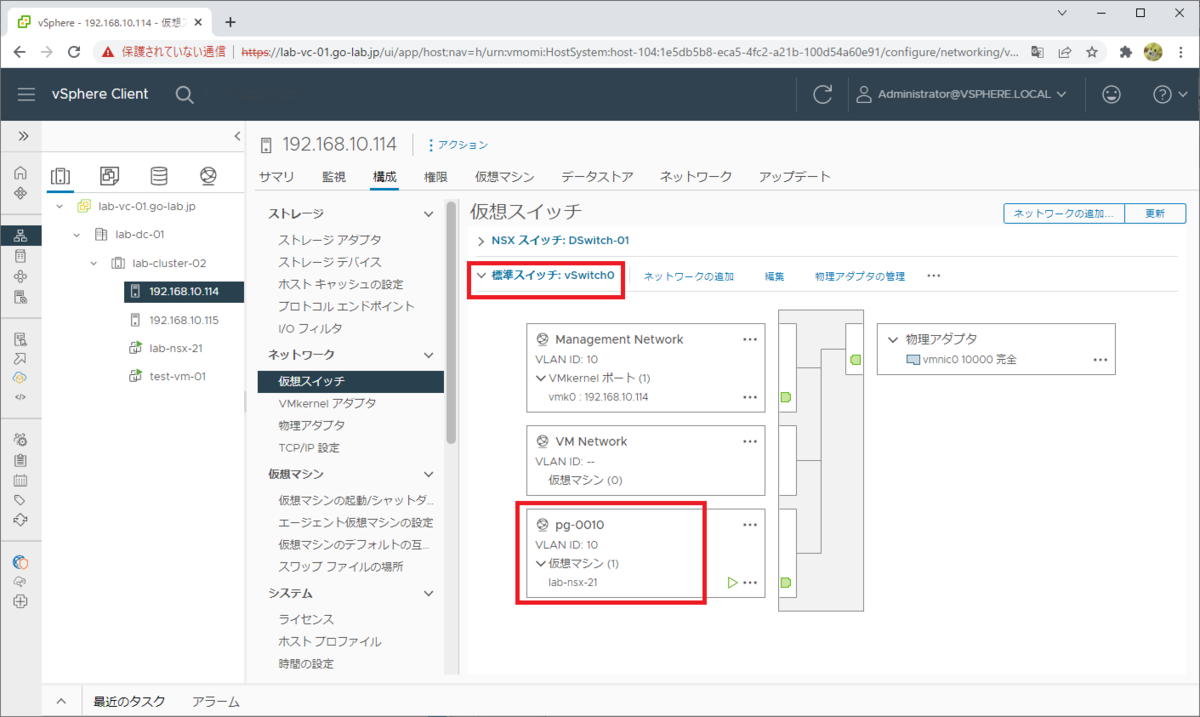This screenshot has height=717, width=1200.
Task: Switch to Hosts and Clusters inventory view
Action: click(x=61, y=176)
